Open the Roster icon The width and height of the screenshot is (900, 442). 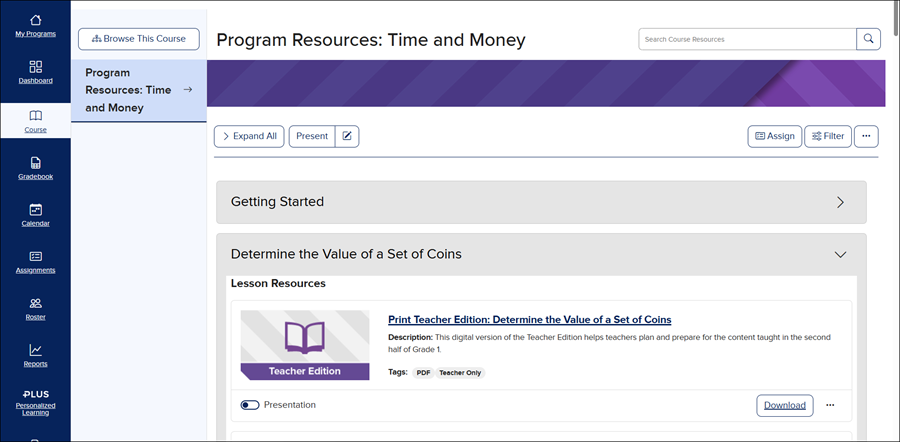coord(35,304)
